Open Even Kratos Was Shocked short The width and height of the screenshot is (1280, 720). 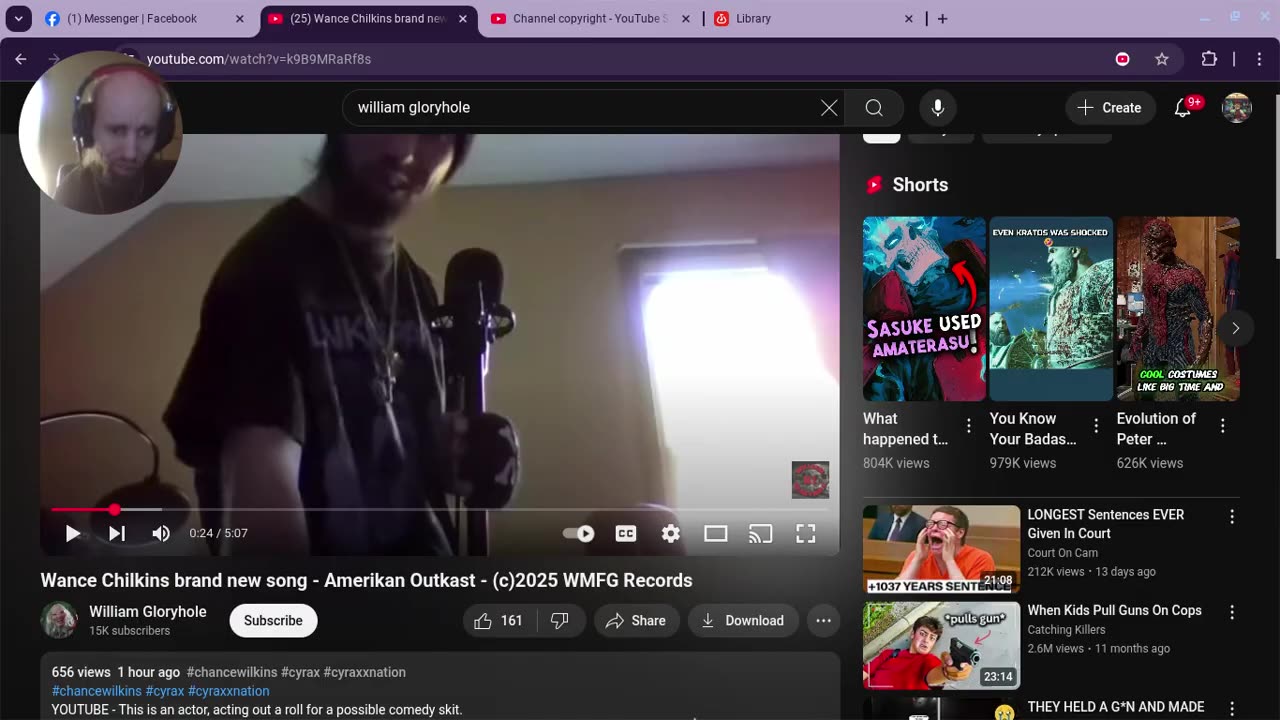pyautogui.click(x=1051, y=309)
